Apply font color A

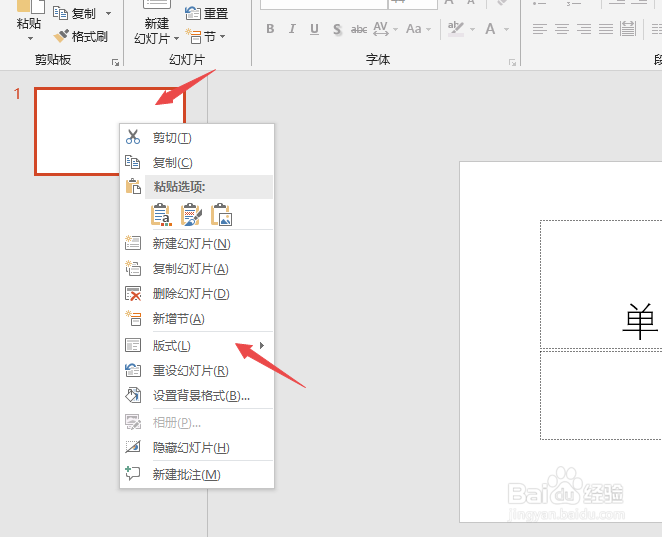click(490, 29)
